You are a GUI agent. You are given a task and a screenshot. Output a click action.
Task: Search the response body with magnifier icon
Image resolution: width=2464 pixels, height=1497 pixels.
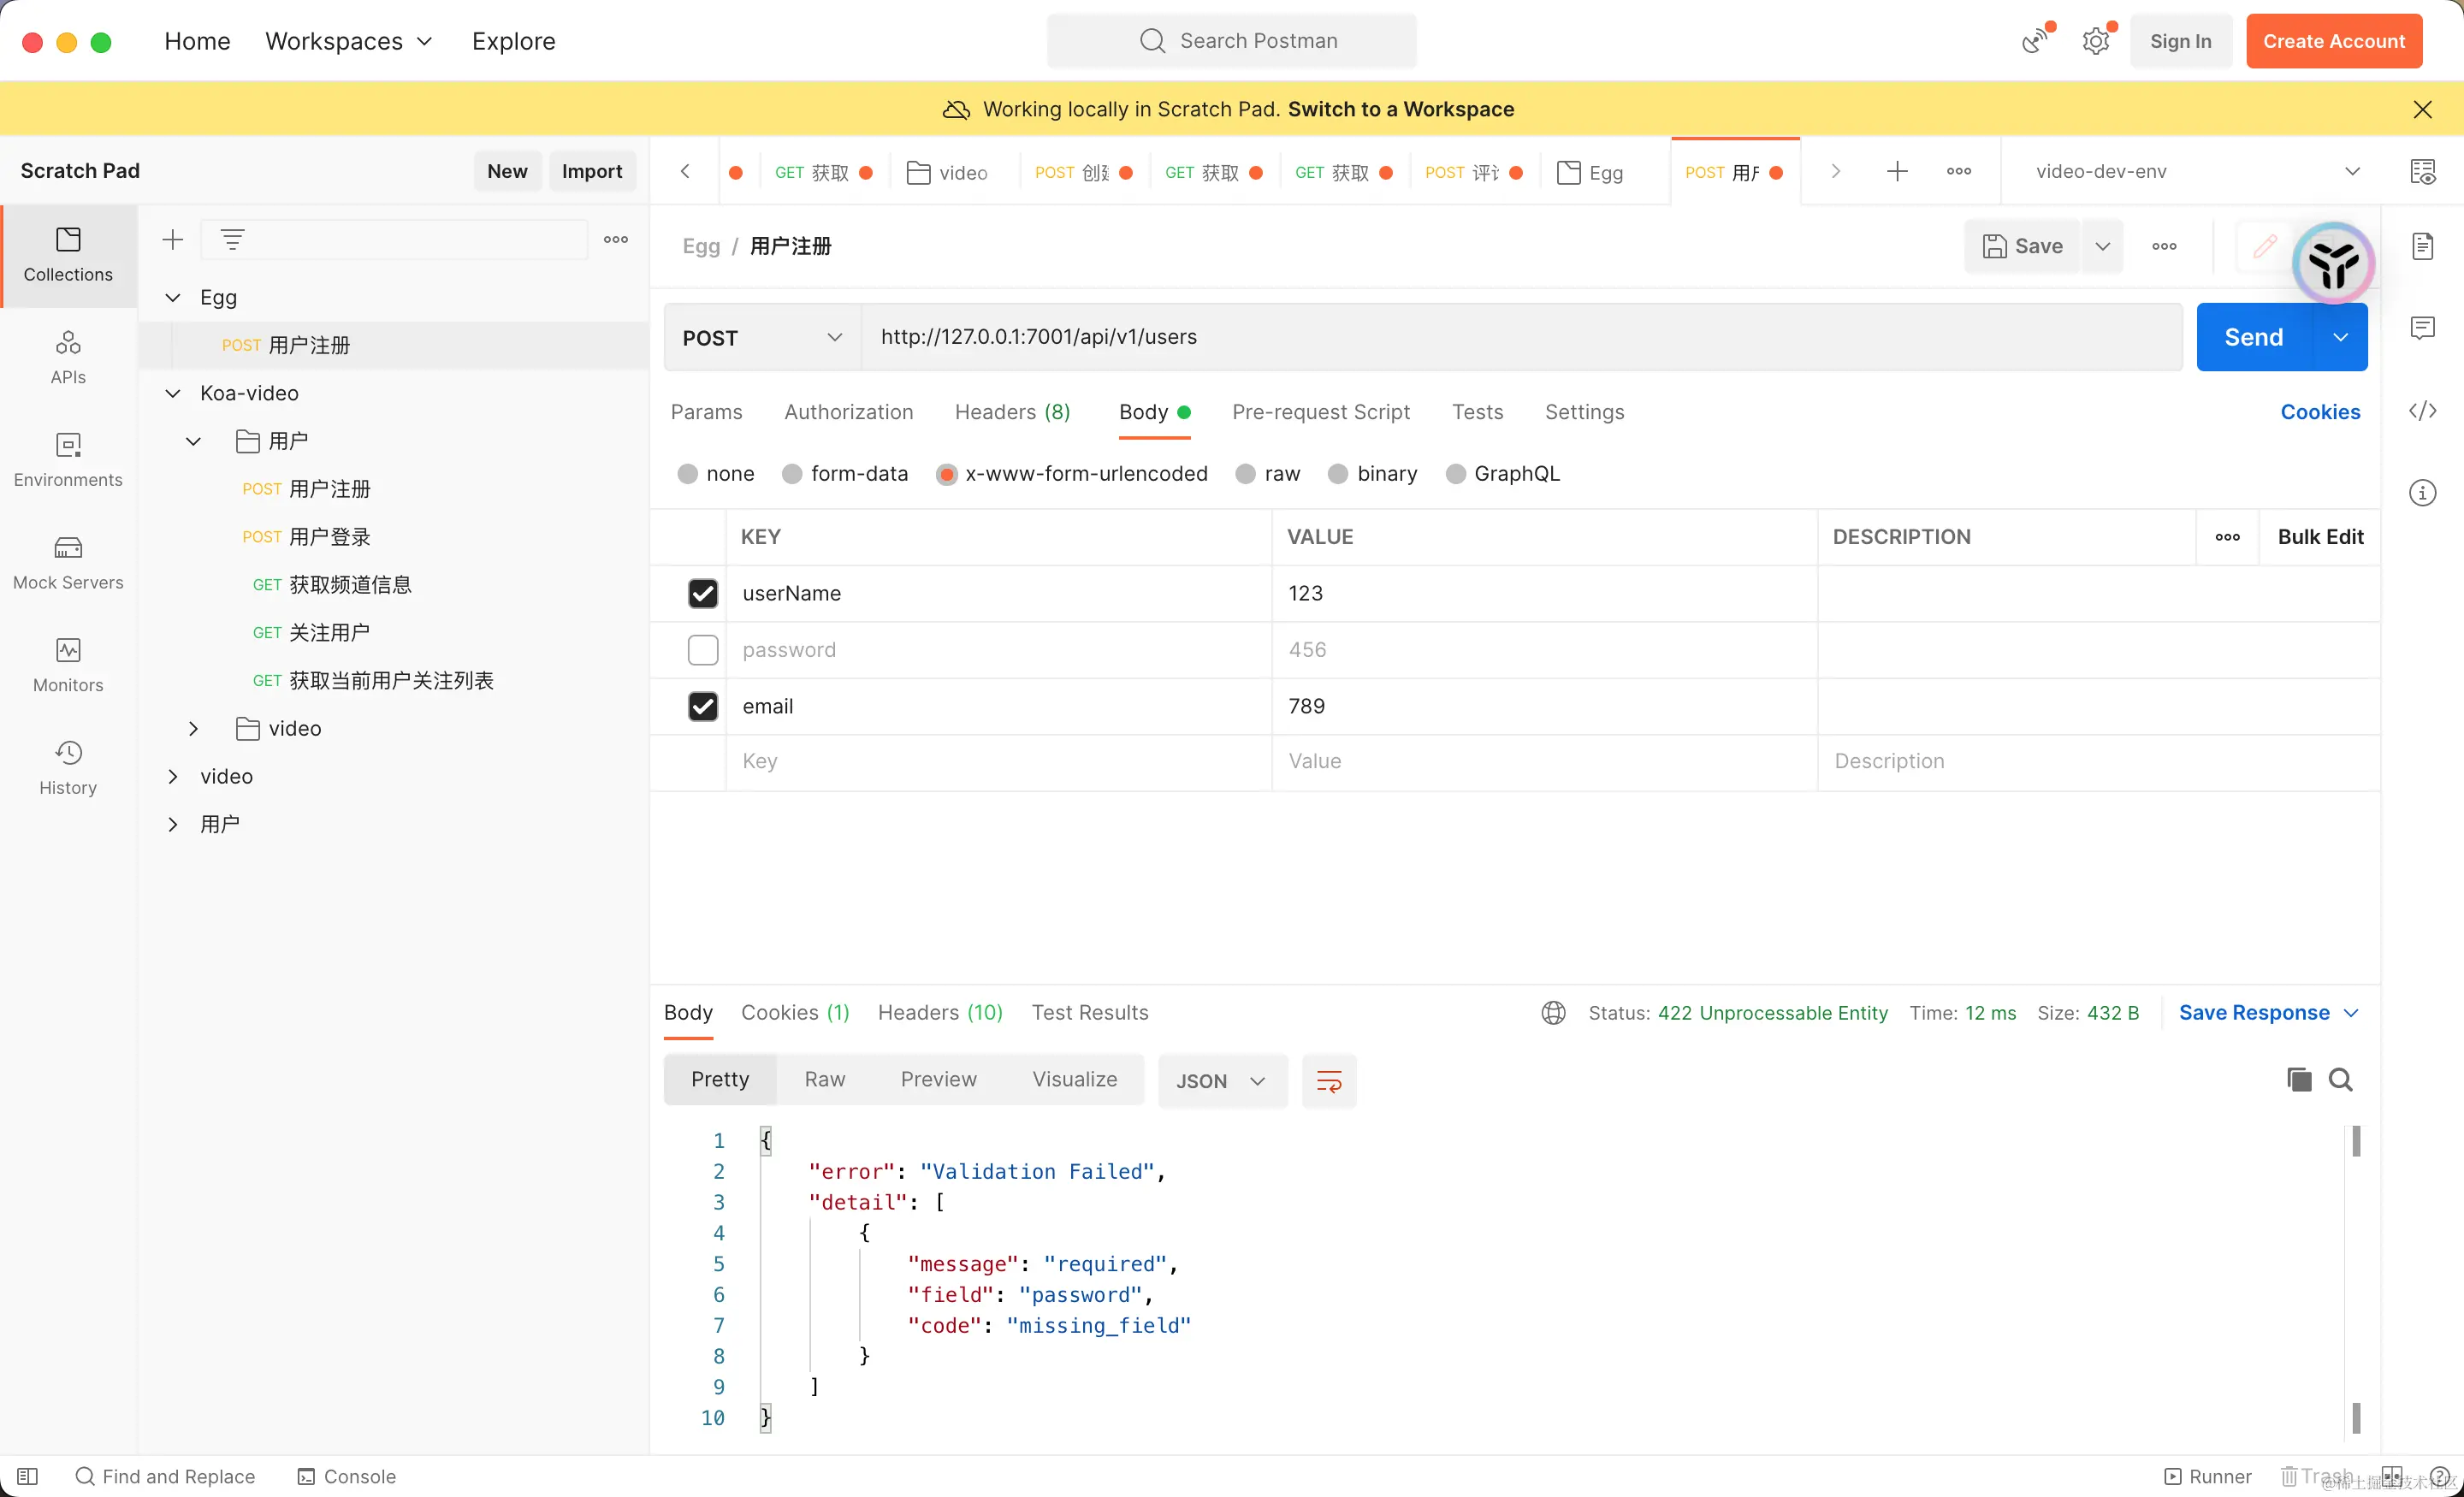[2341, 1080]
